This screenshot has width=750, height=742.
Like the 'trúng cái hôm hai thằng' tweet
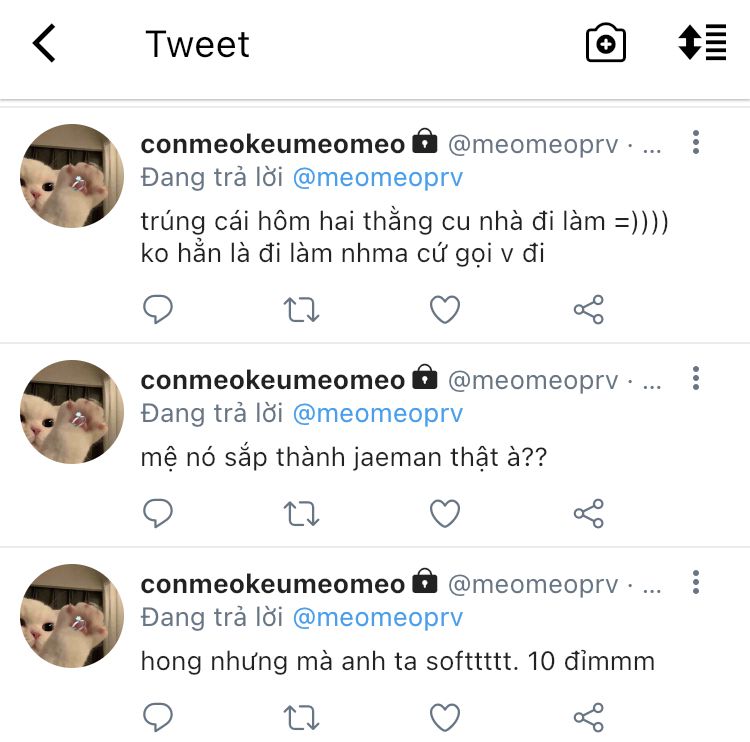pos(445,310)
